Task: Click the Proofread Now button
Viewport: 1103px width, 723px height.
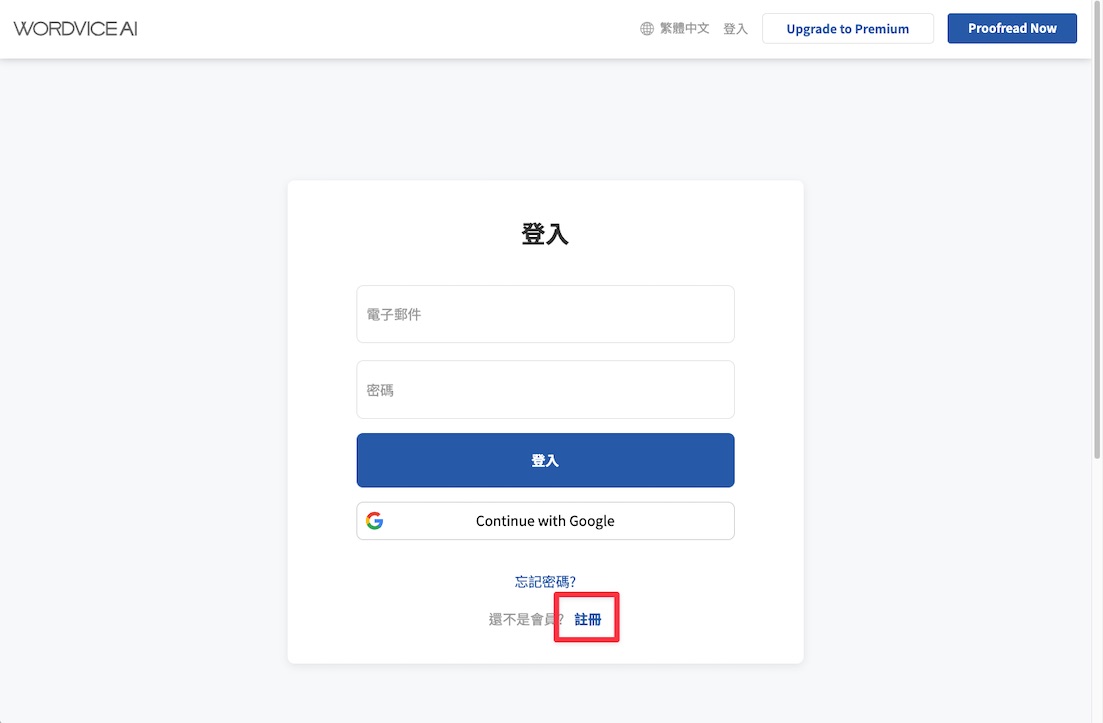Action: pyautogui.click(x=1012, y=28)
